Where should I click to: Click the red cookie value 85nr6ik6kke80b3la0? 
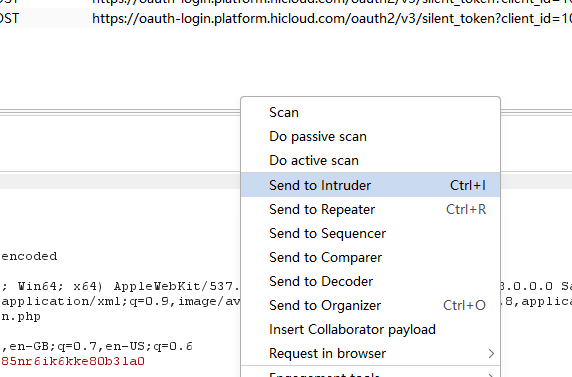coord(73,361)
